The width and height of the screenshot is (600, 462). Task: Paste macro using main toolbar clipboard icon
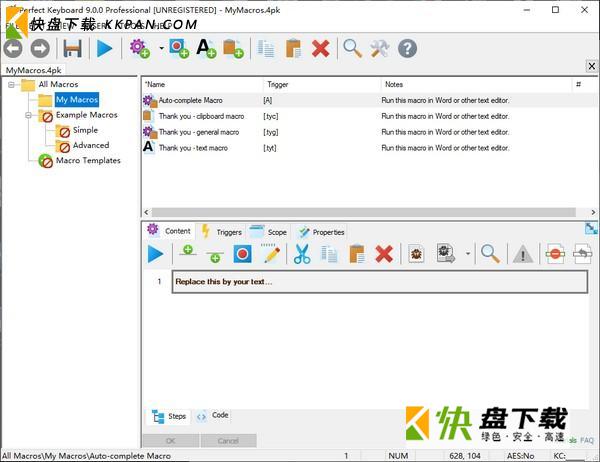coord(293,49)
